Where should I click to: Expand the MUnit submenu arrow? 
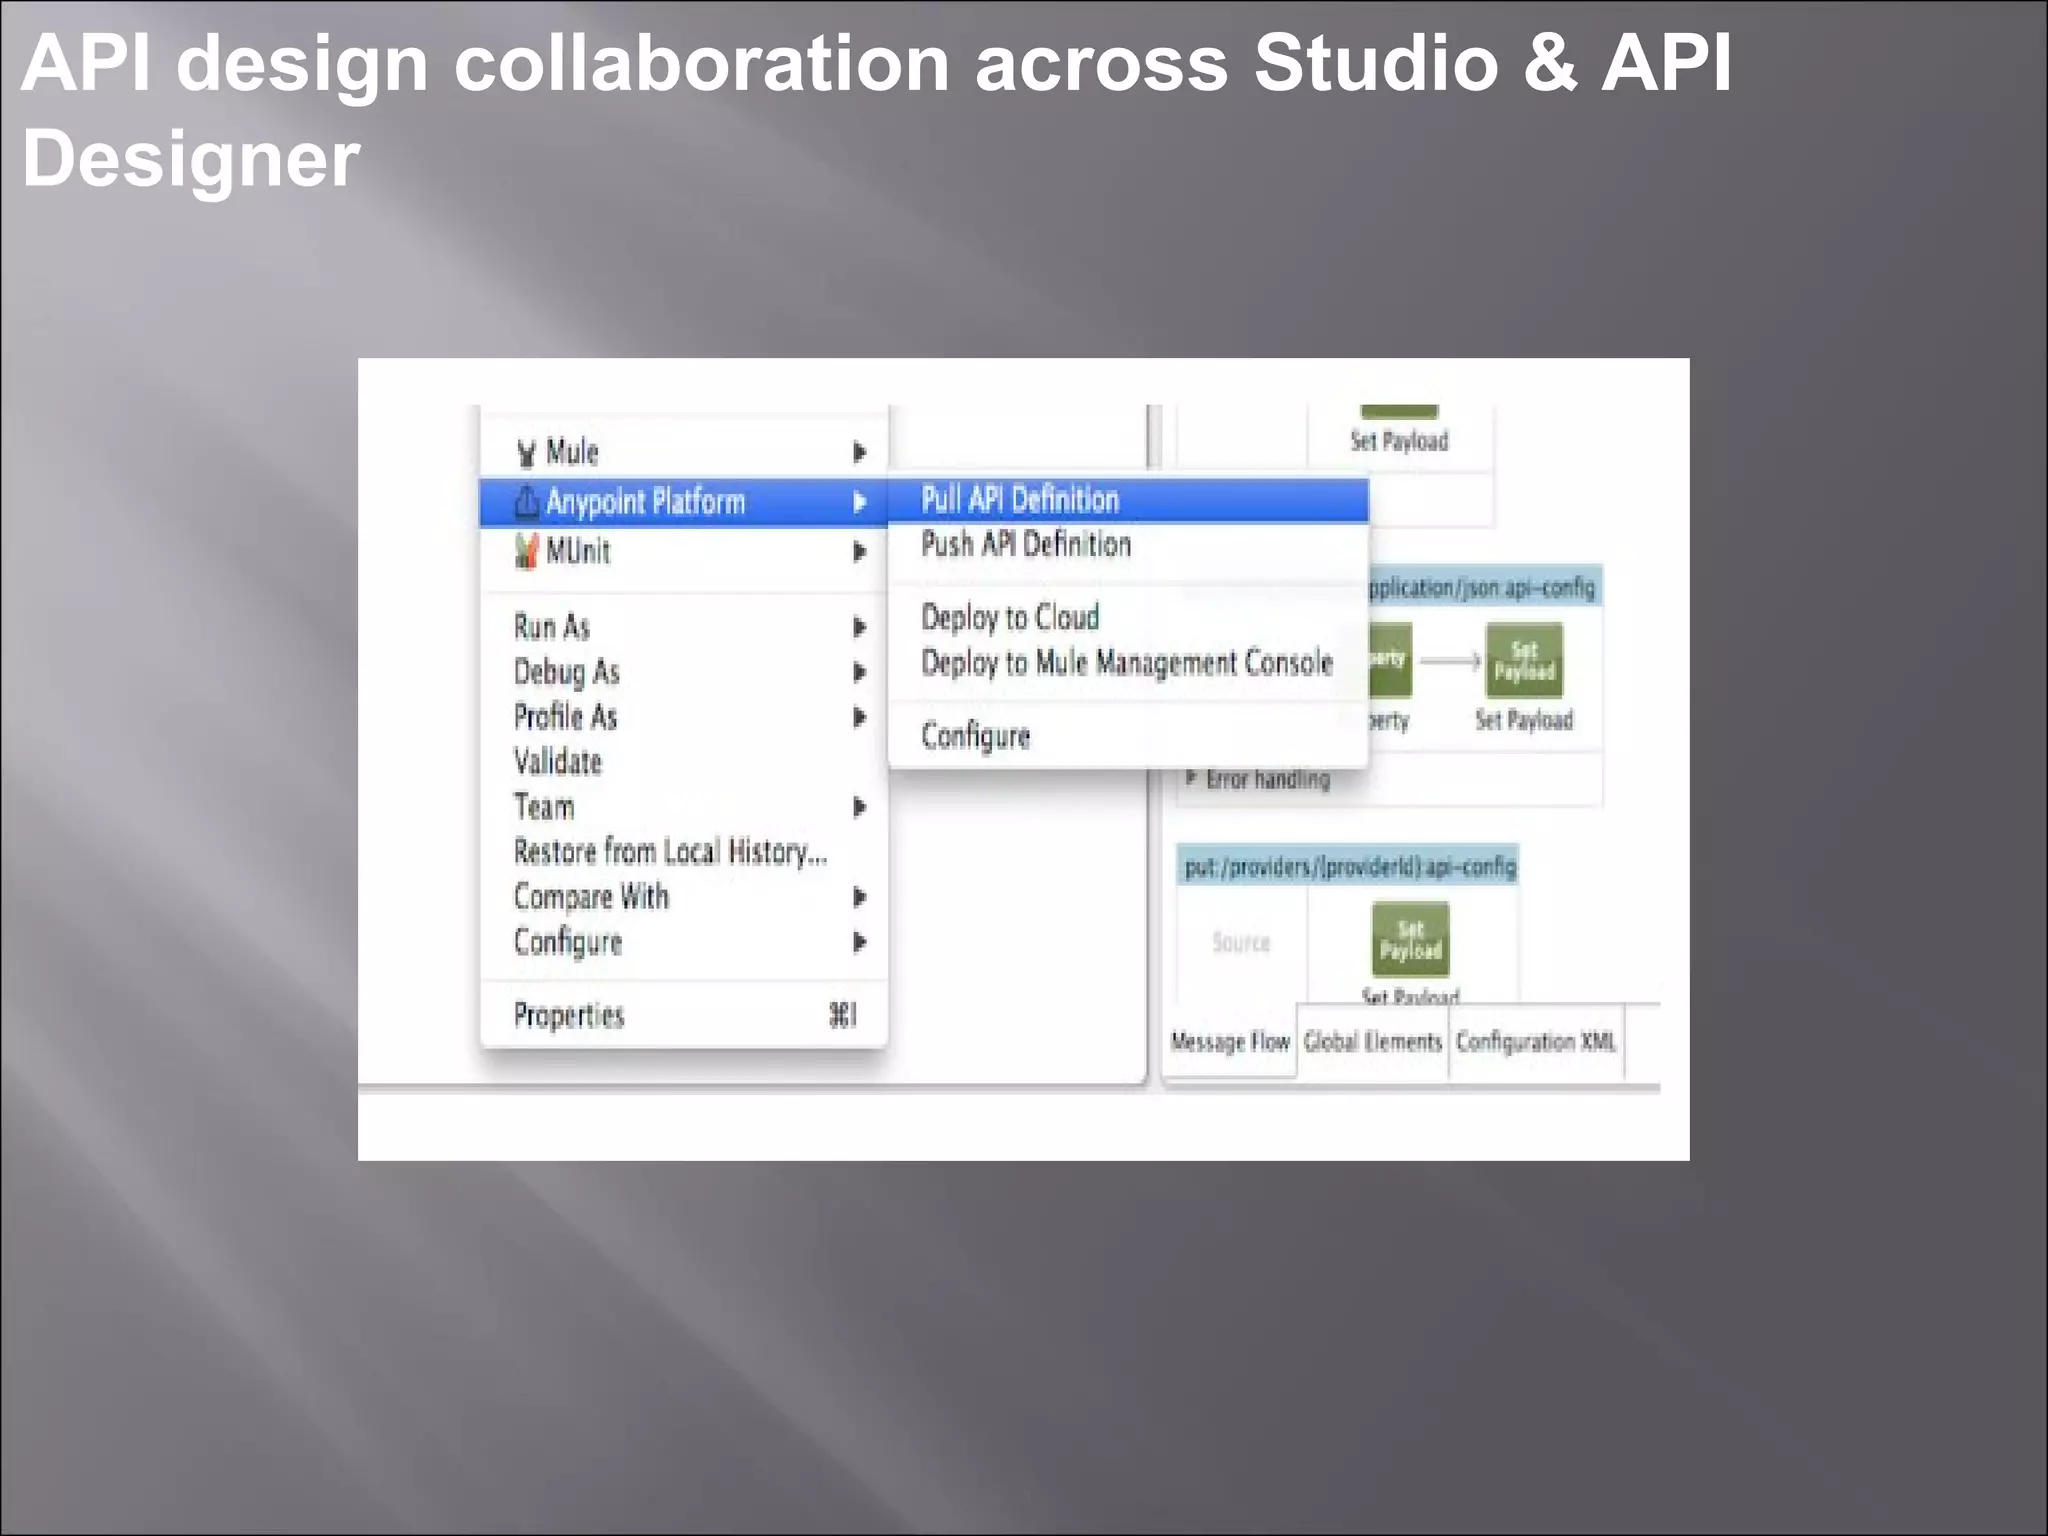tap(859, 551)
